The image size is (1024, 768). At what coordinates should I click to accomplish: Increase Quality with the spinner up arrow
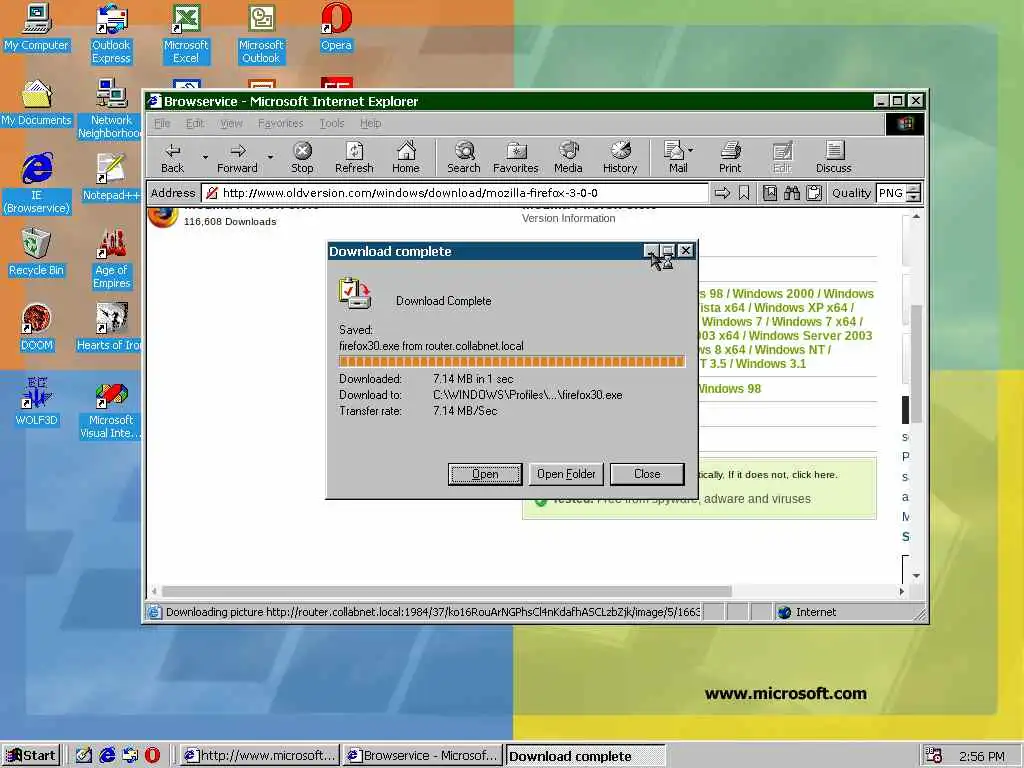tap(914, 189)
